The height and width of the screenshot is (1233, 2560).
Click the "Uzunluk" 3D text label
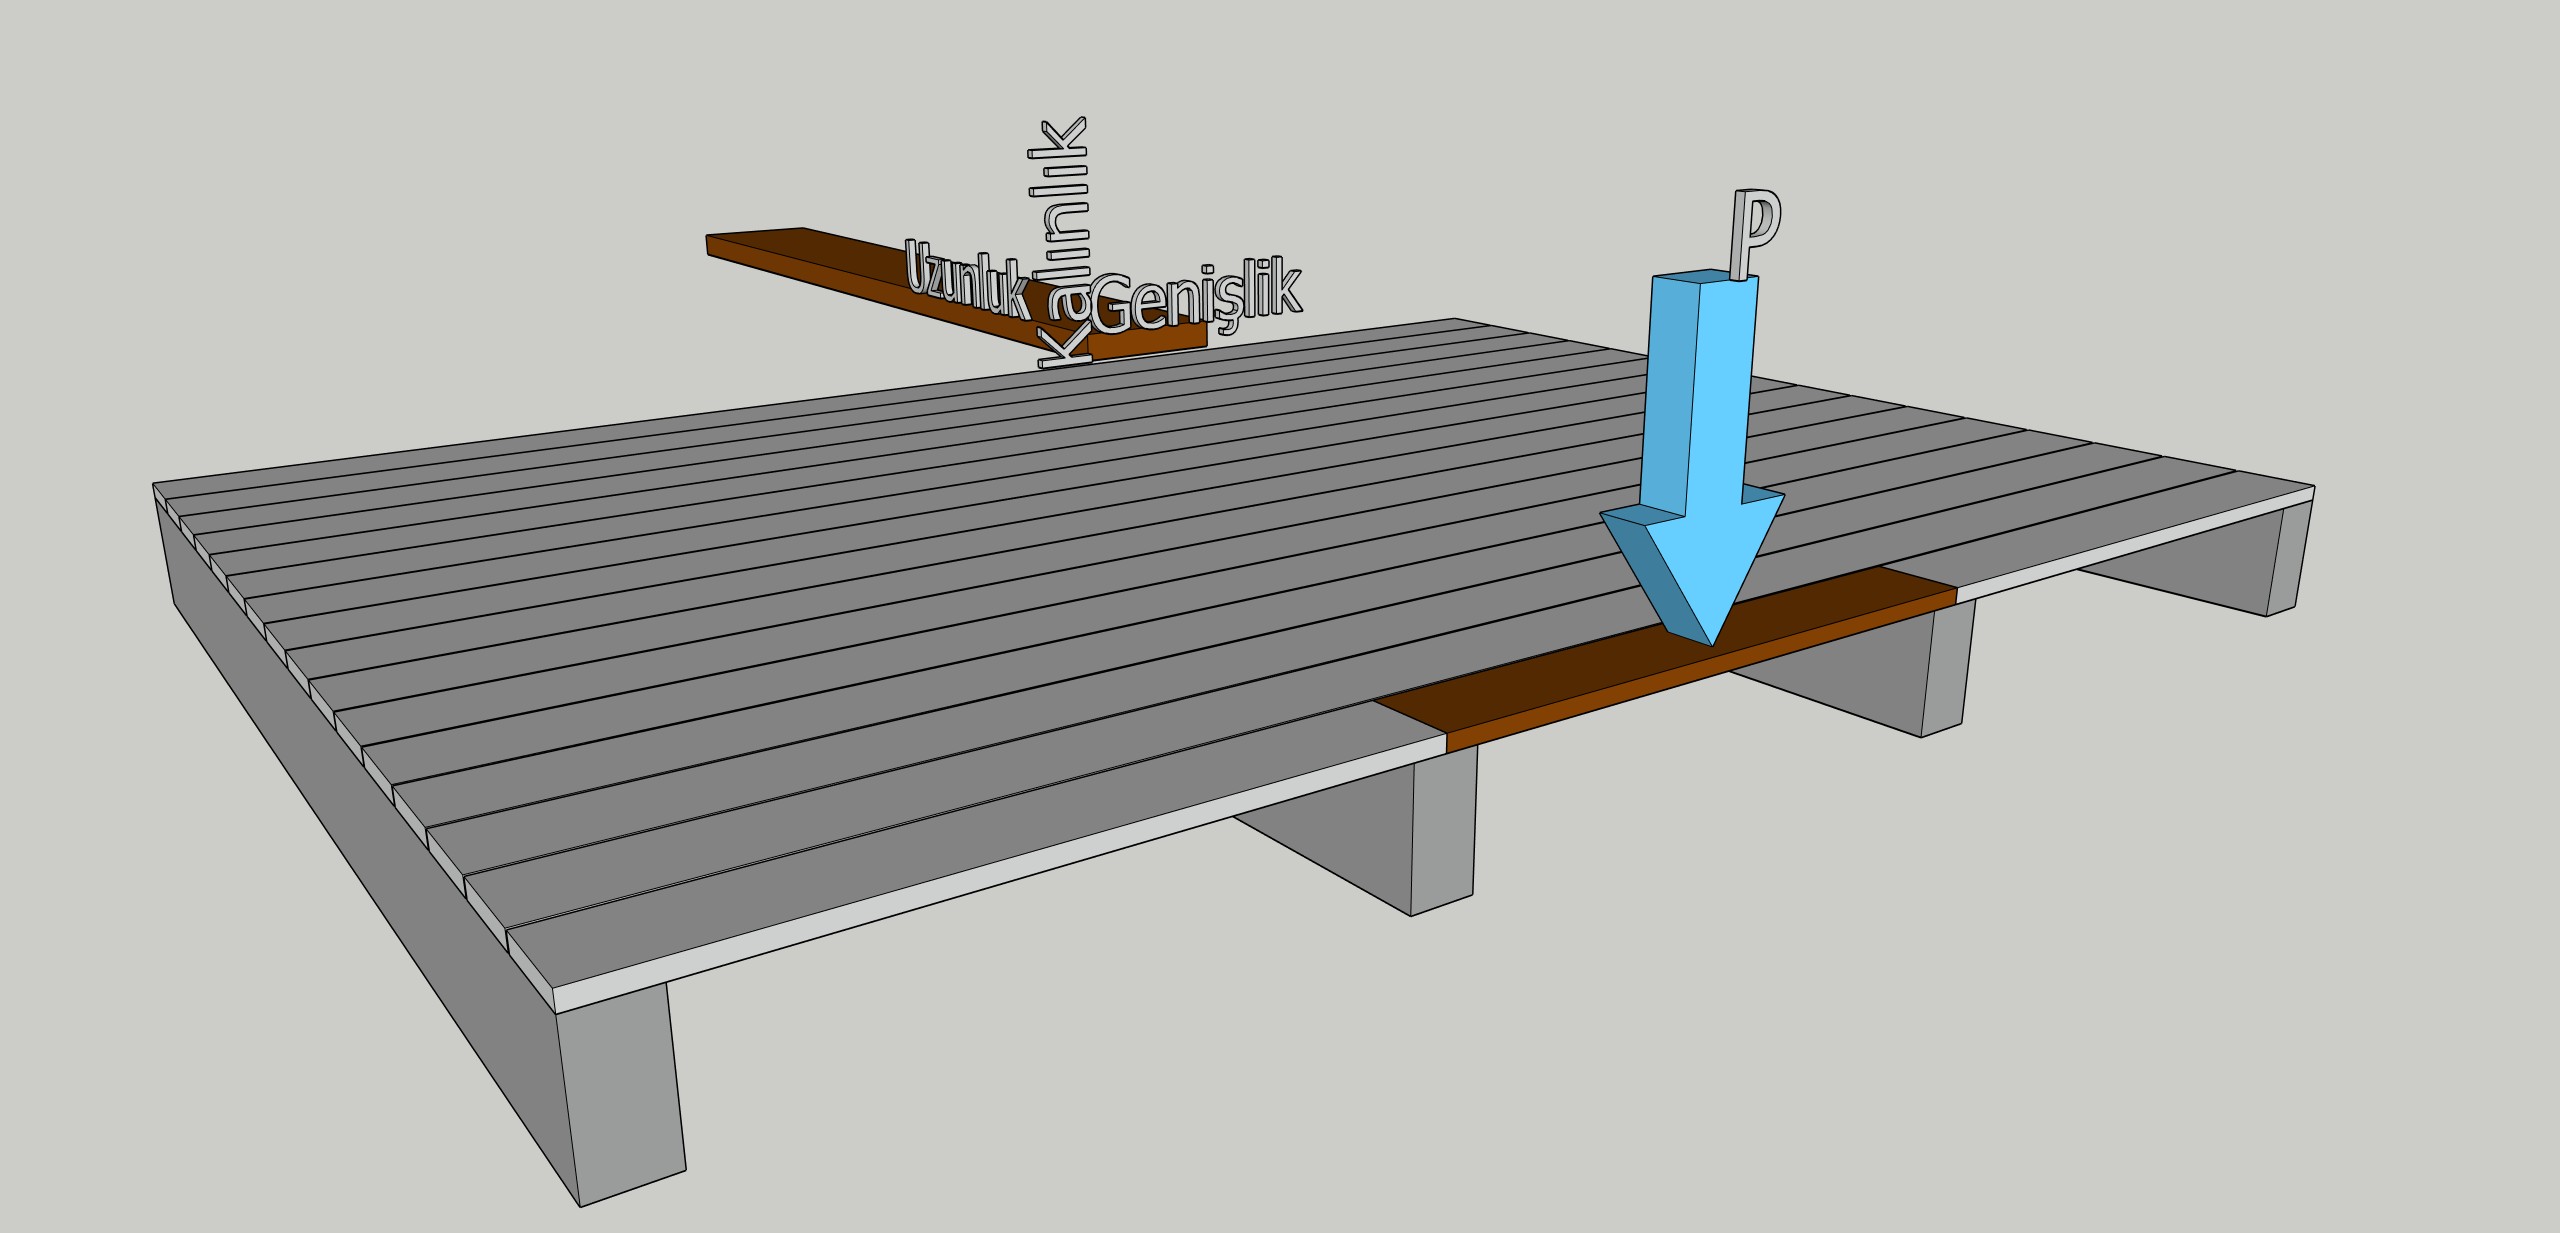(966, 279)
